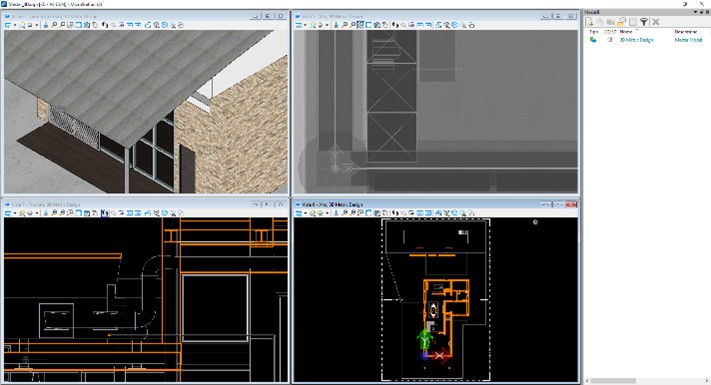Open View Attributes in the floor plan view

(298, 212)
